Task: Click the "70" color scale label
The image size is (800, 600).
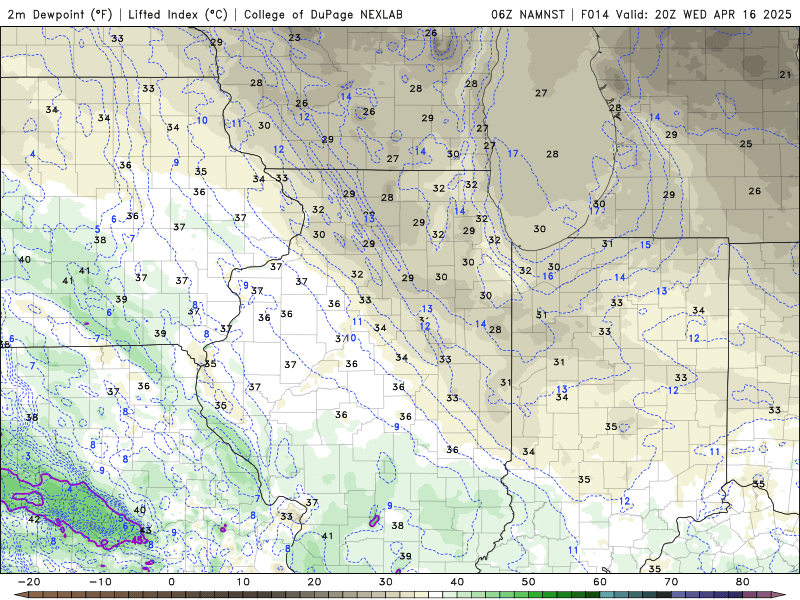Action: coord(671,582)
